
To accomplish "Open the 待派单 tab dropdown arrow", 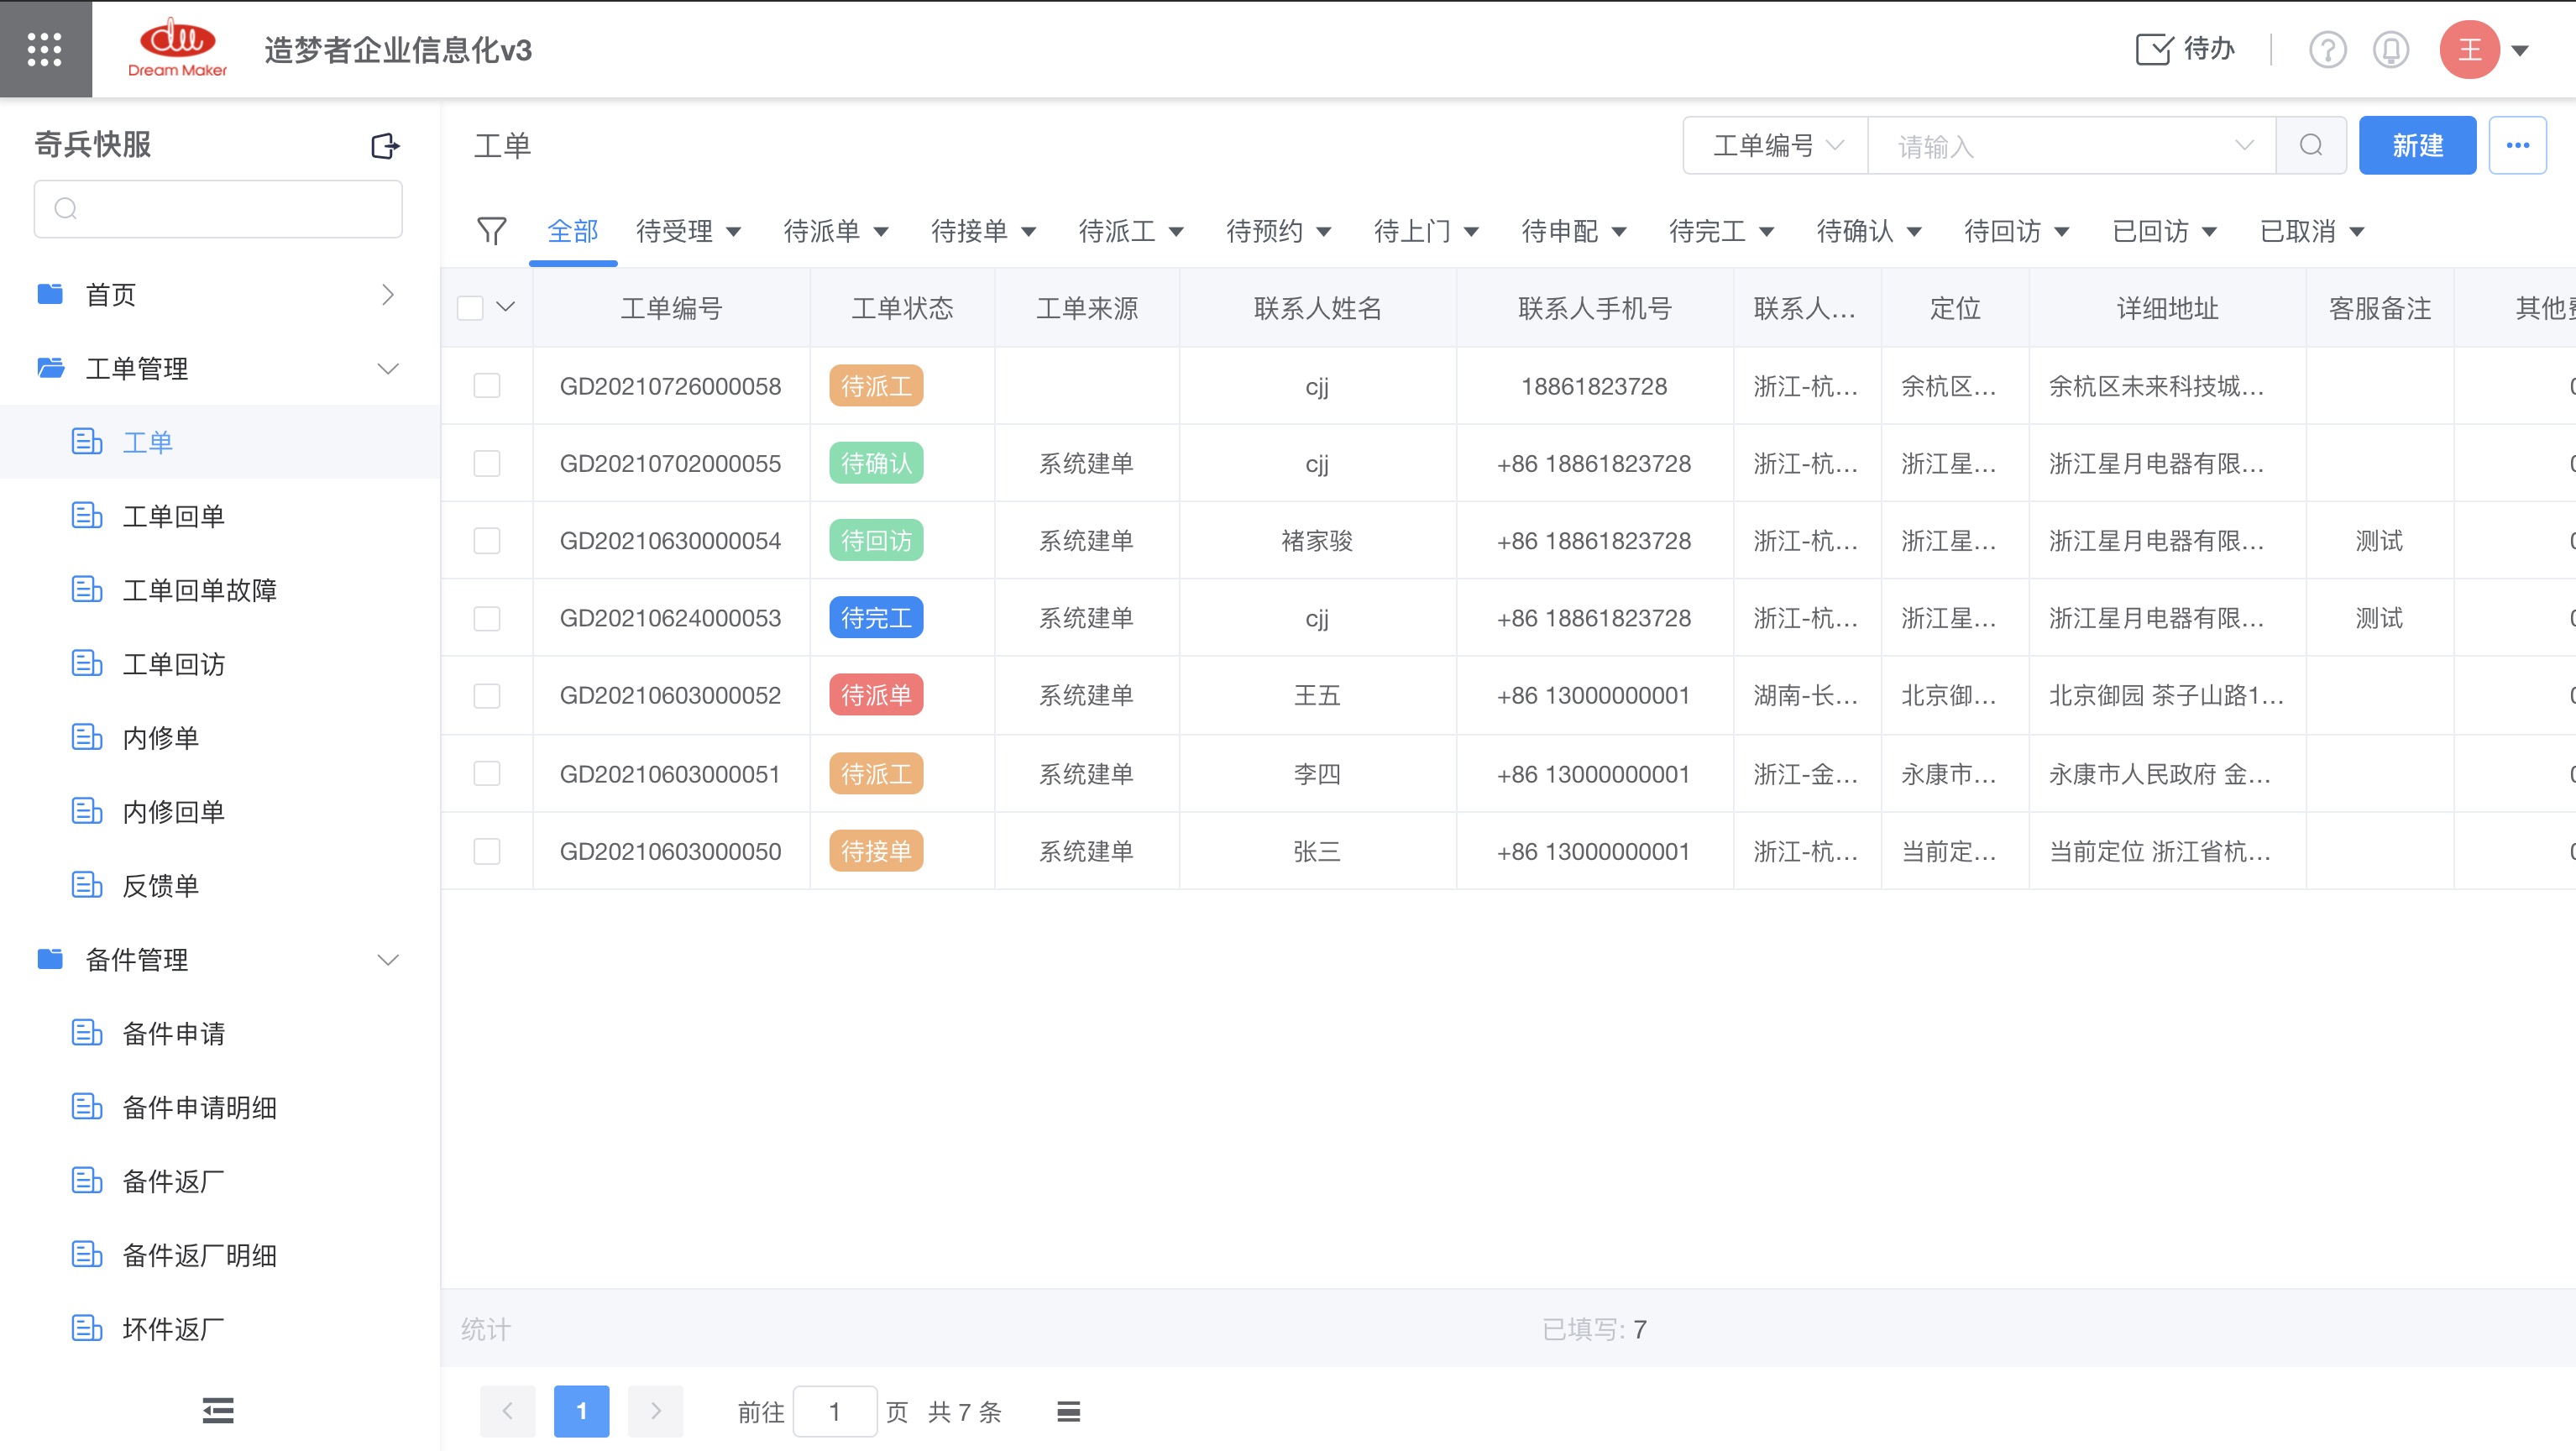I will (881, 232).
